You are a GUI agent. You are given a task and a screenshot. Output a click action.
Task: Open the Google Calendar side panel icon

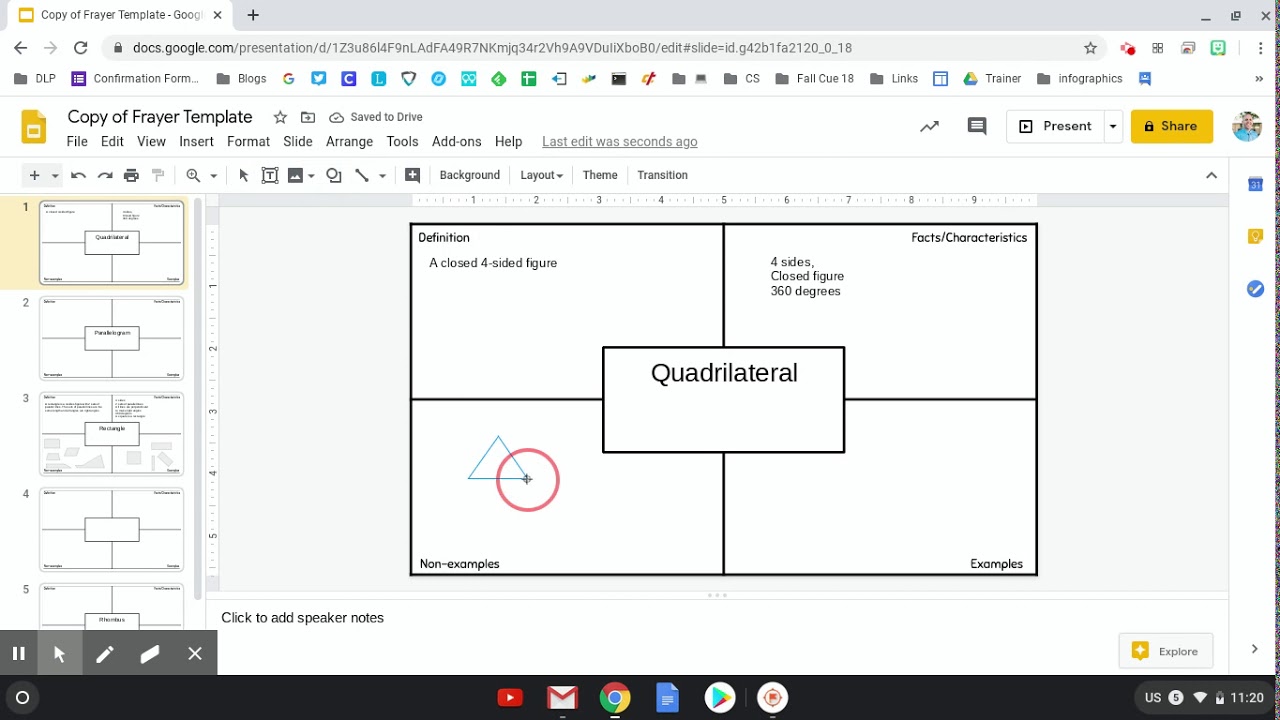point(1255,184)
